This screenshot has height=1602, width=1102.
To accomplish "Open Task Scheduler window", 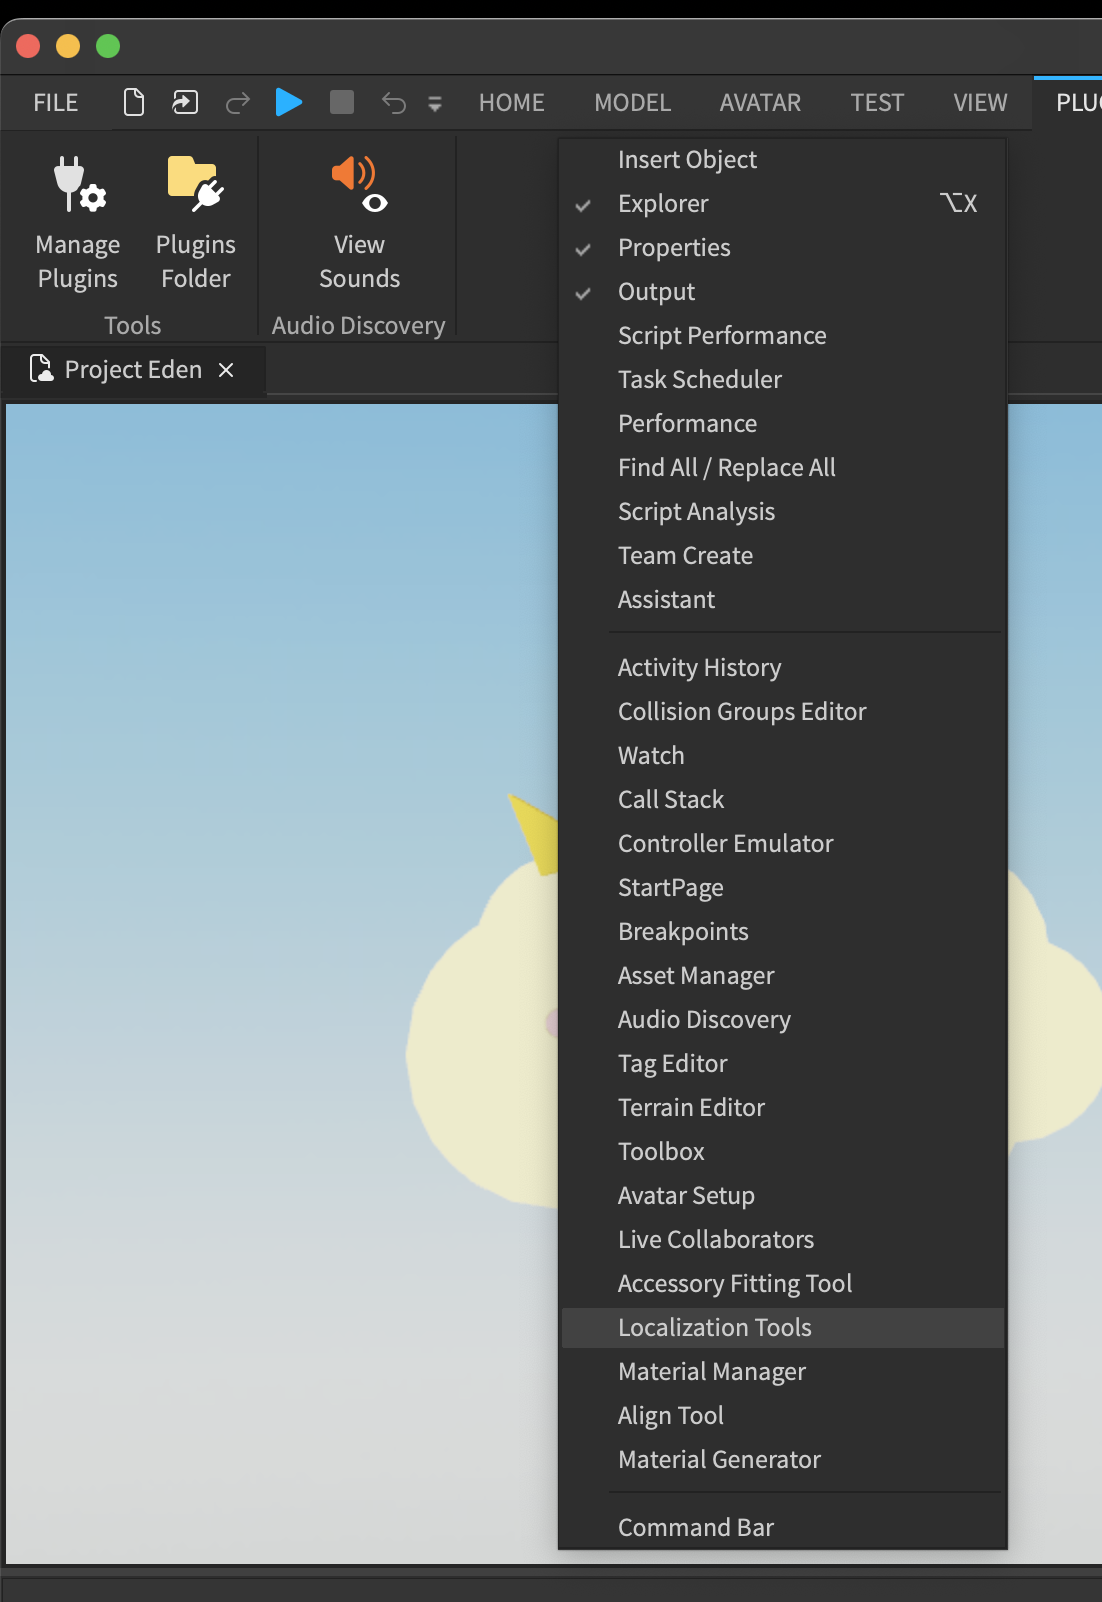I will tap(783, 380).
